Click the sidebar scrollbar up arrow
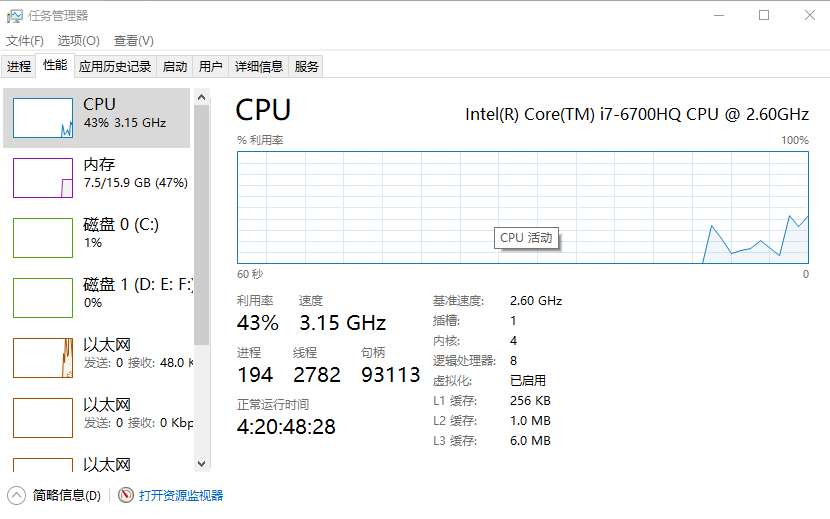This screenshot has width=830, height=519. (201, 97)
